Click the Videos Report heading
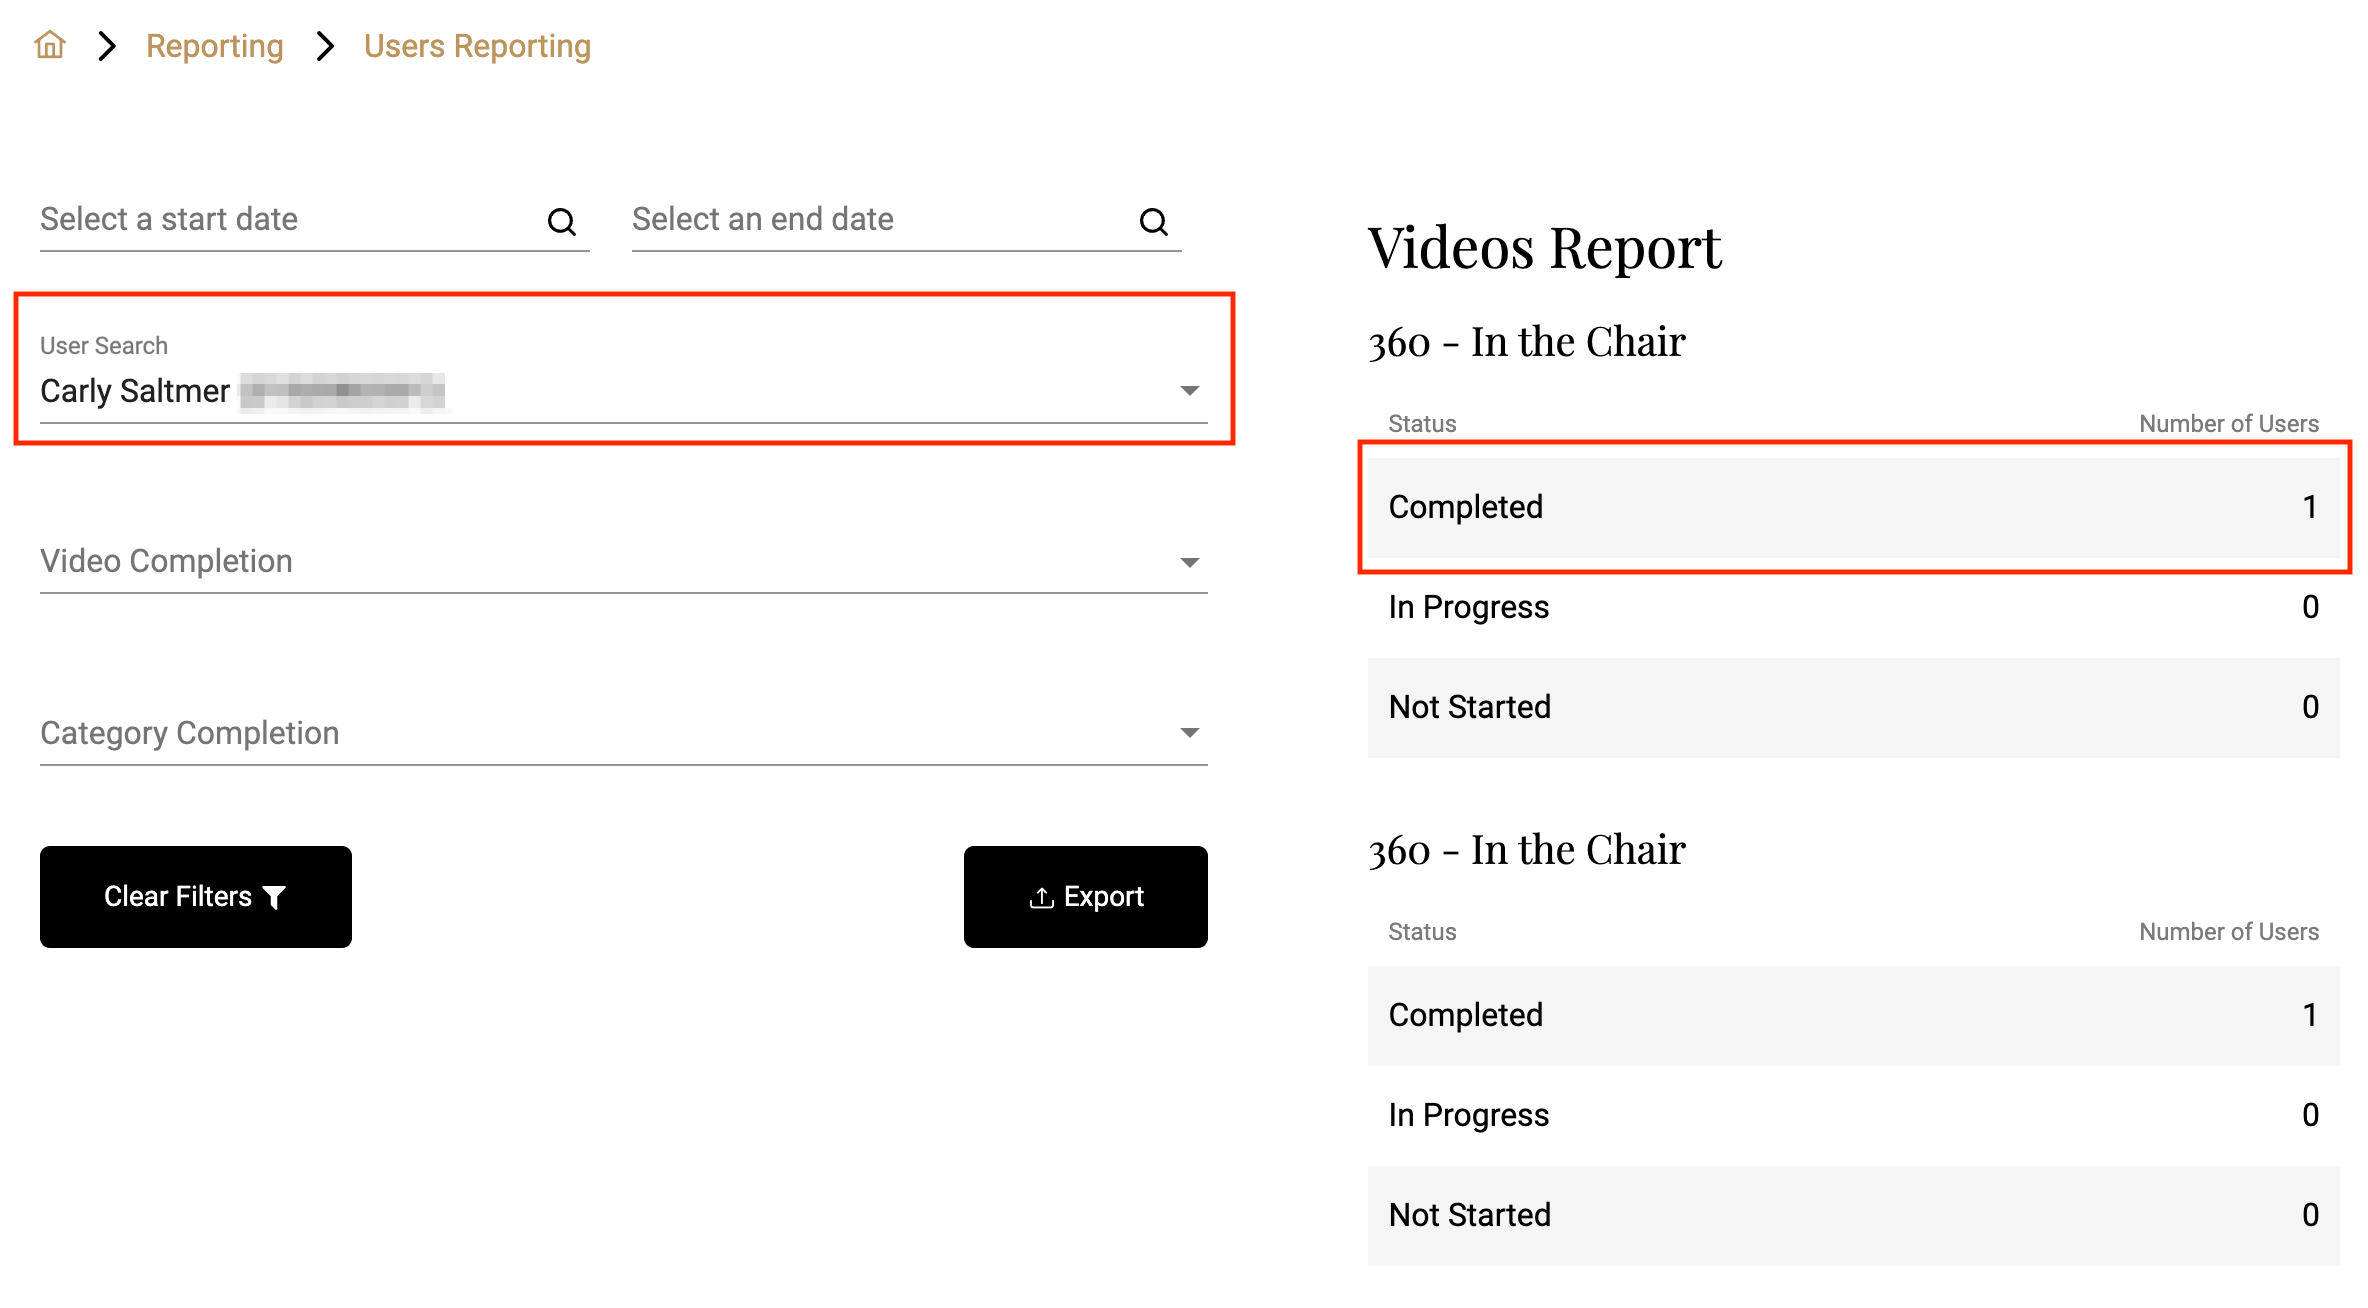Viewport: 2368px width, 1308px height. point(1544,247)
